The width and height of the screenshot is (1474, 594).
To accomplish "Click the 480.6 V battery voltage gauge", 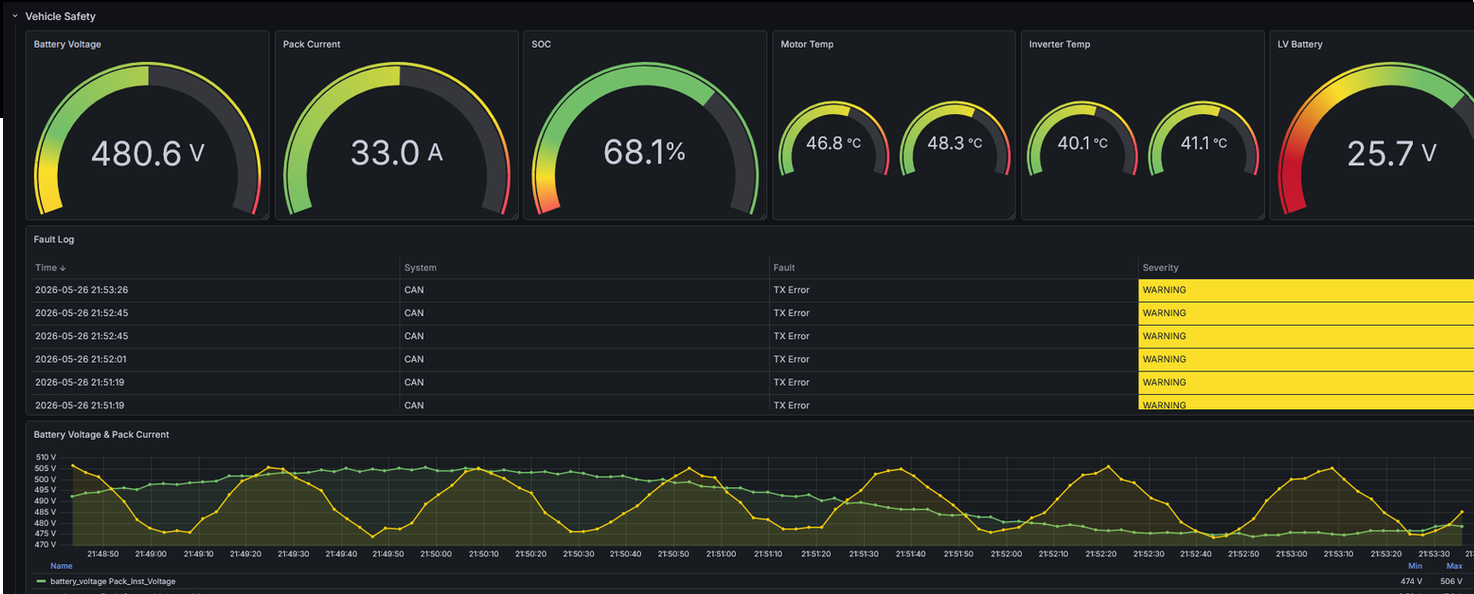I will [x=147, y=138].
